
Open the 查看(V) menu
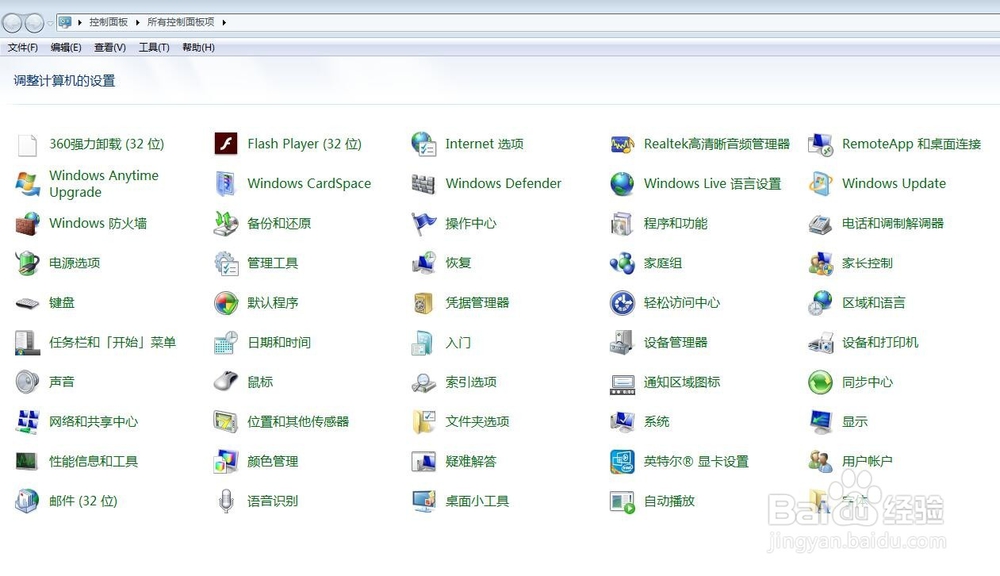click(x=110, y=47)
